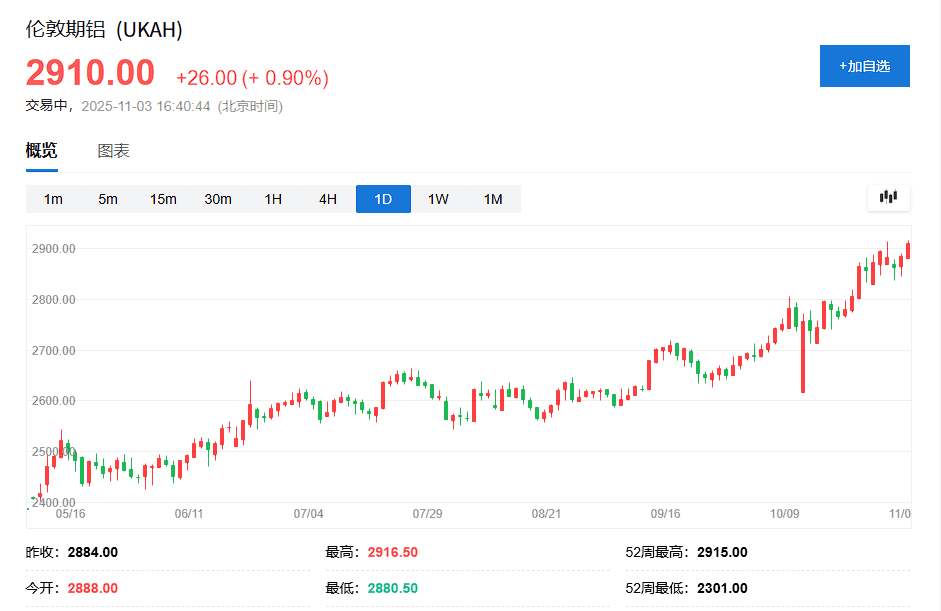Click the current price 2910.00
Screen dimensions: 941x611
90,73
